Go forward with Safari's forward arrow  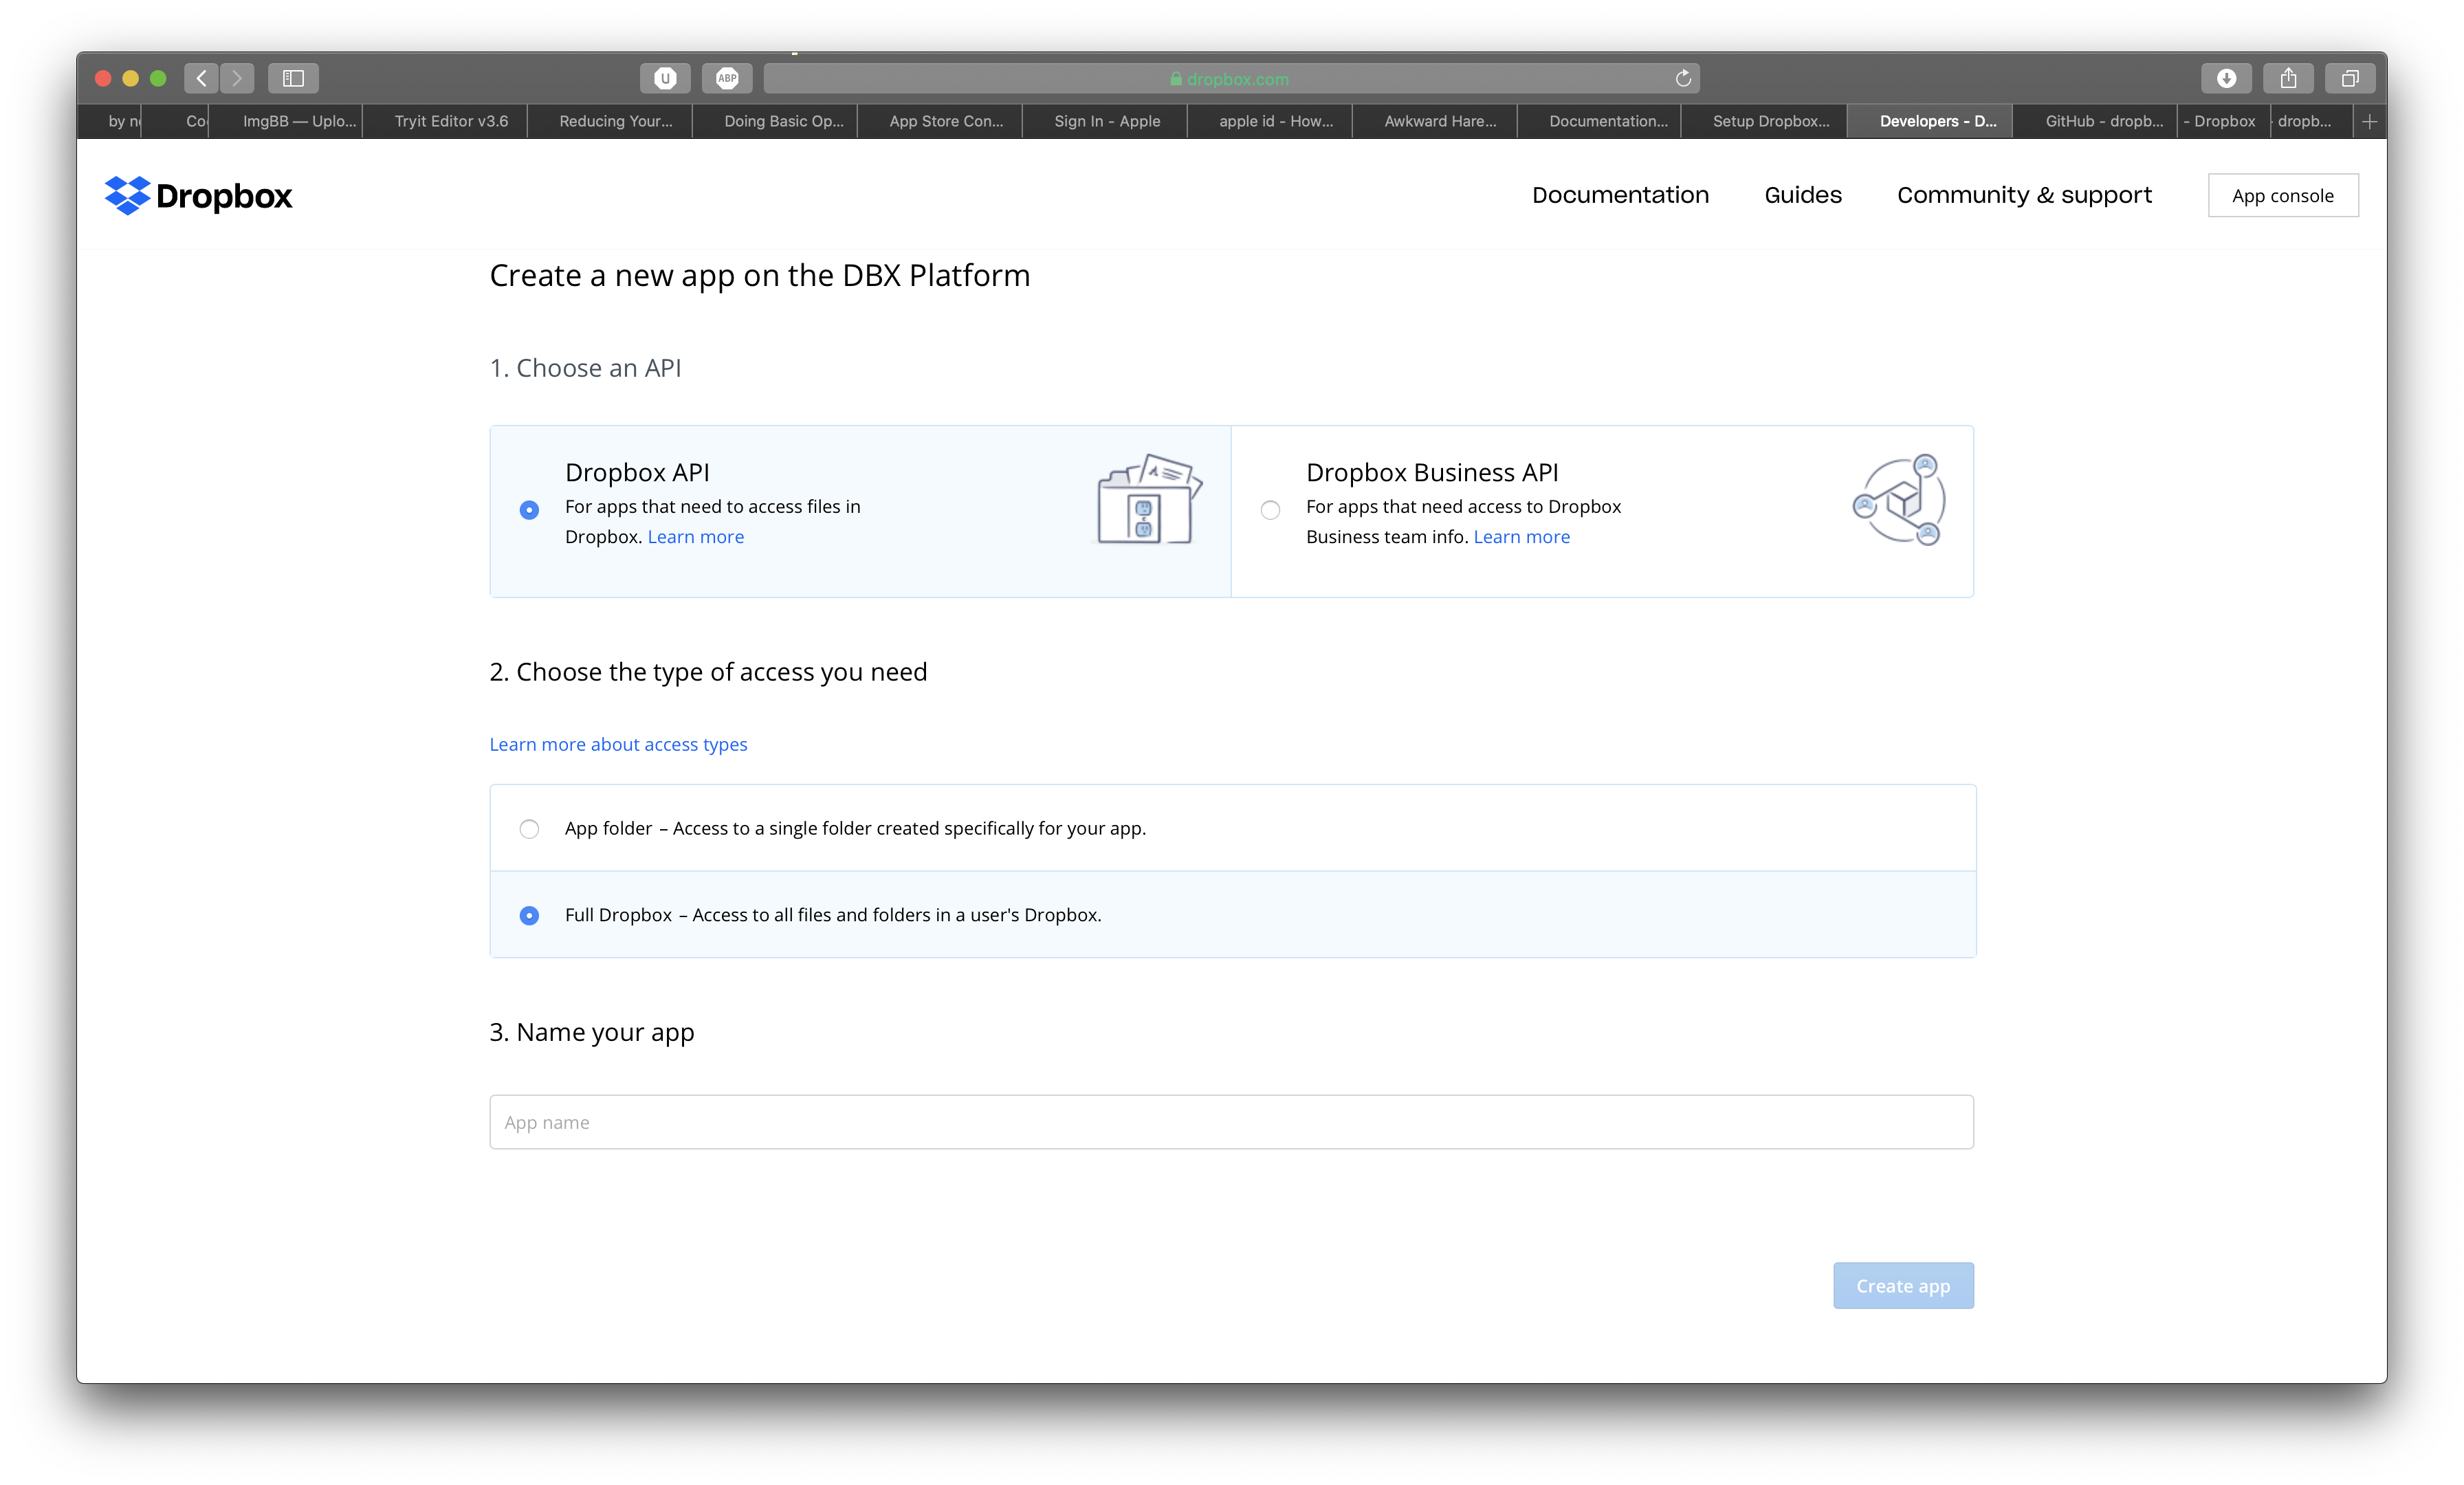click(237, 78)
